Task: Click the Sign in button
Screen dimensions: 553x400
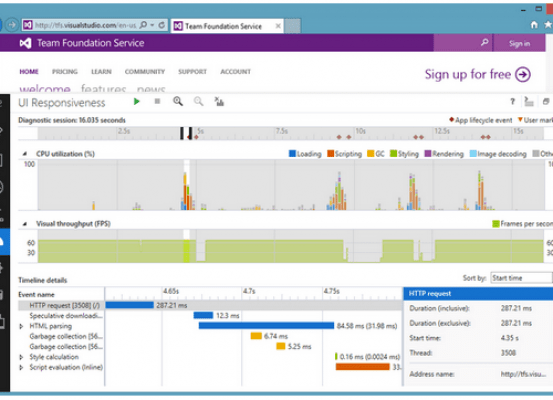Action: click(x=519, y=43)
